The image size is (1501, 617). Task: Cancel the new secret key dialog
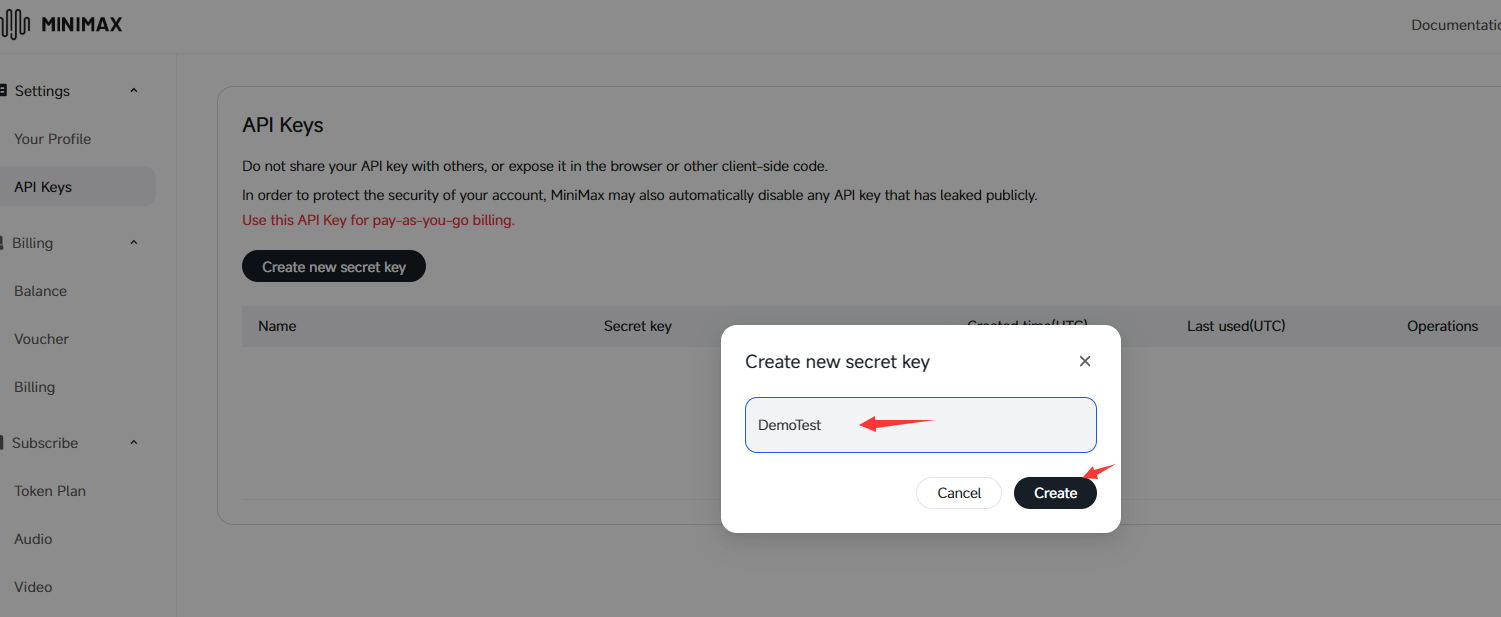[x=959, y=493]
